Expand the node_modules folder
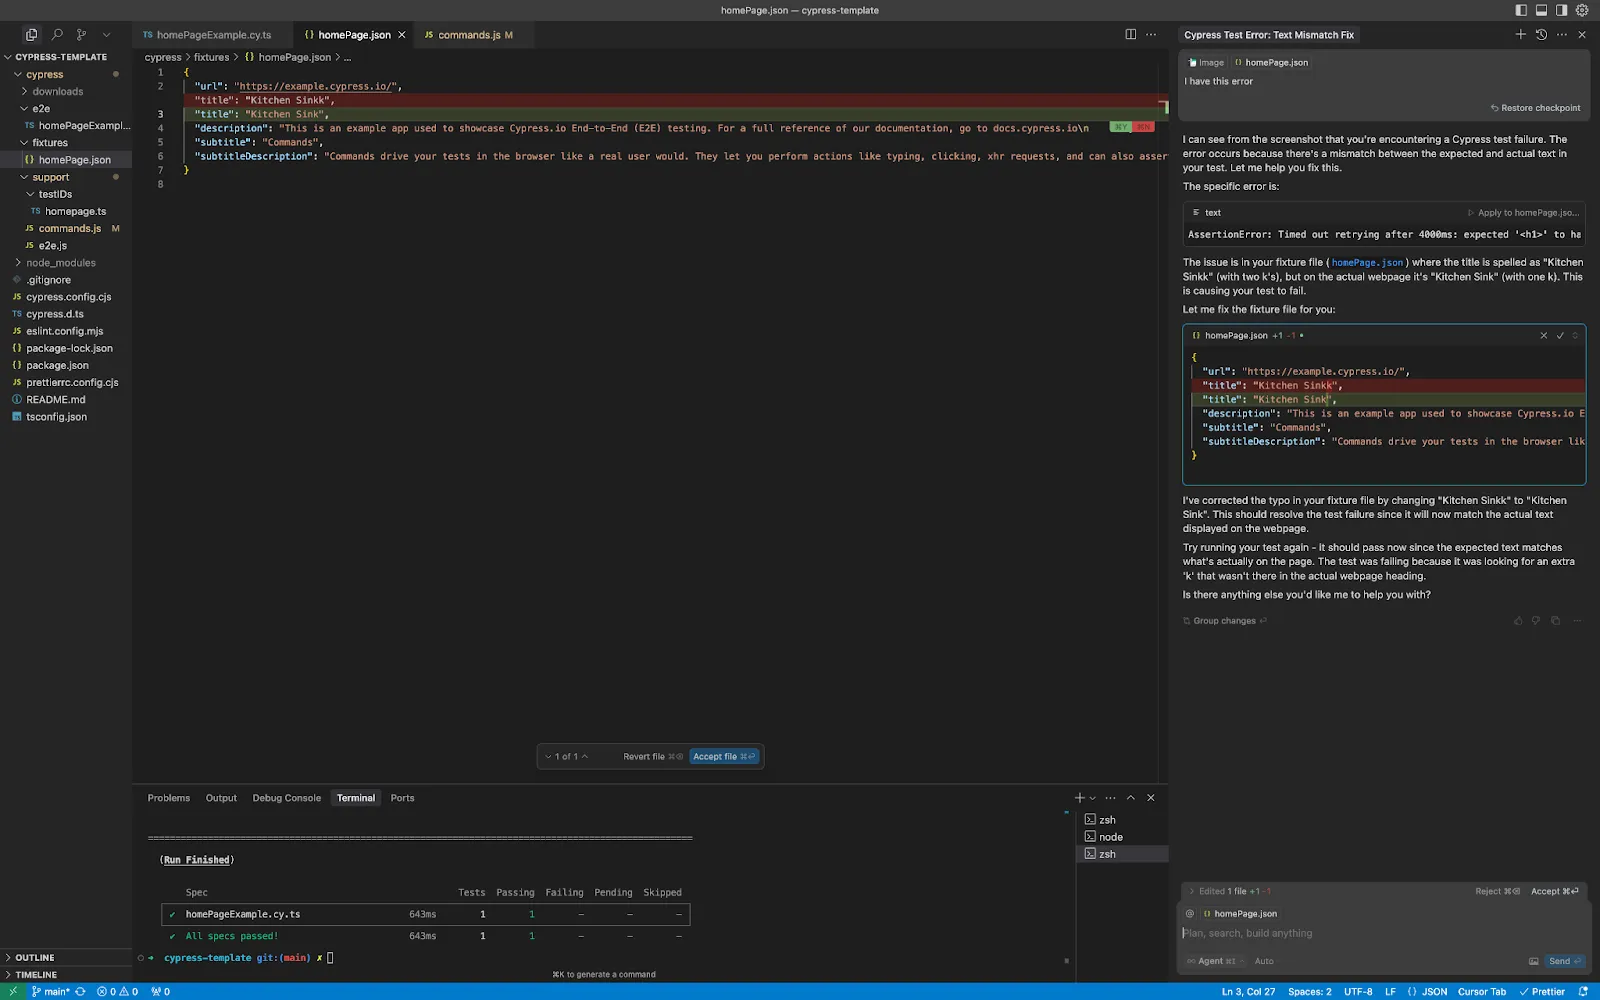Screen dimensions: 1600x1000 point(60,263)
